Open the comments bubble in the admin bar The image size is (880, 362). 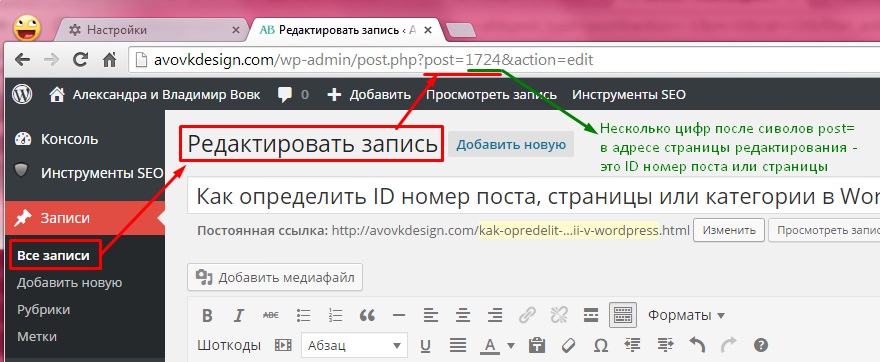tap(293, 95)
